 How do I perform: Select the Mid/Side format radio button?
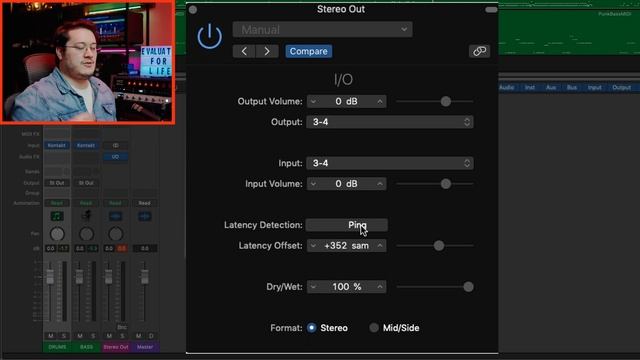tap(373, 328)
